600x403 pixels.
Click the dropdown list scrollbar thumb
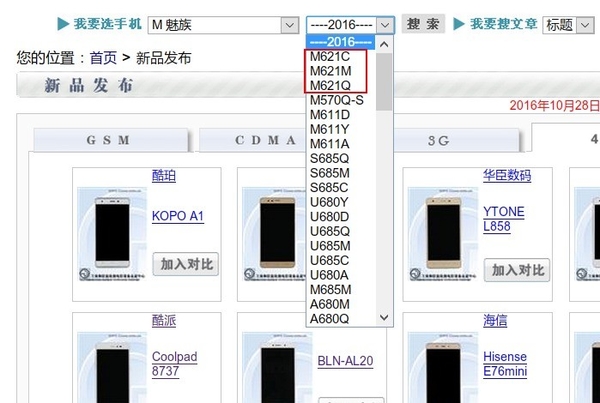point(384,82)
